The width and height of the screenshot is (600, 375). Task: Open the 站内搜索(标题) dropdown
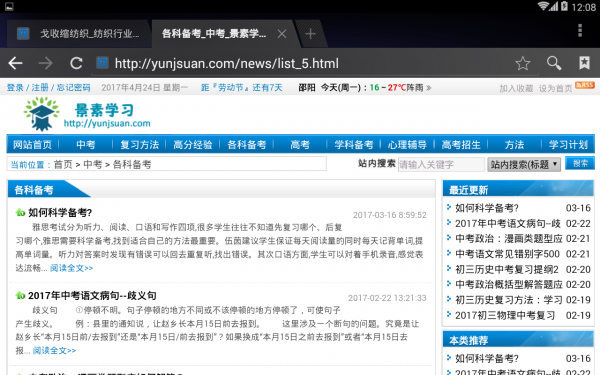click(524, 165)
